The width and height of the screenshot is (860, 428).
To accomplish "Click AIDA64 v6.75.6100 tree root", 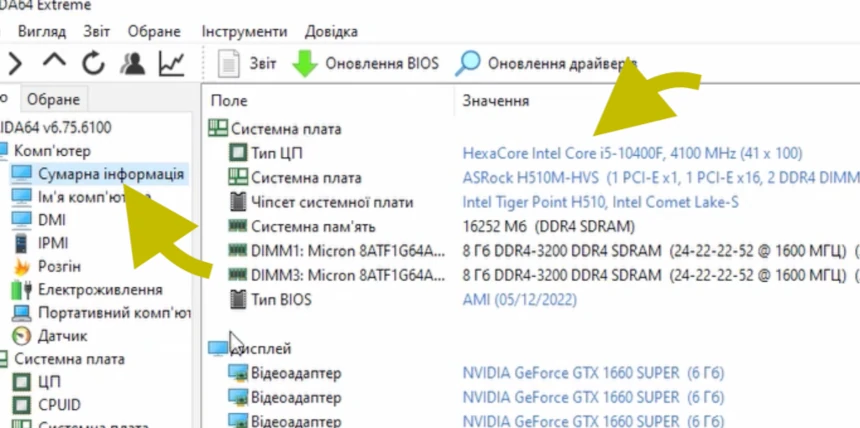I will click(55, 127).
